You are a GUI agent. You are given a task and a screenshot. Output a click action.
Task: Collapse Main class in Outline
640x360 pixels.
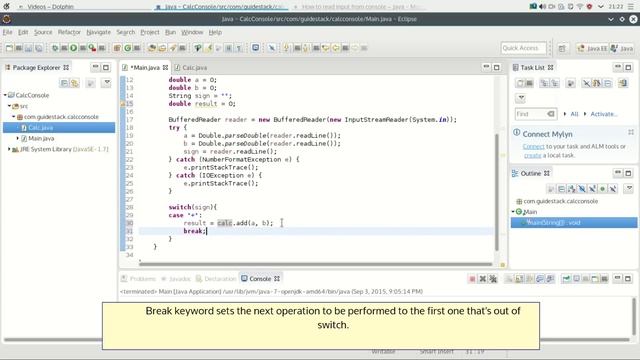[513, 211]
